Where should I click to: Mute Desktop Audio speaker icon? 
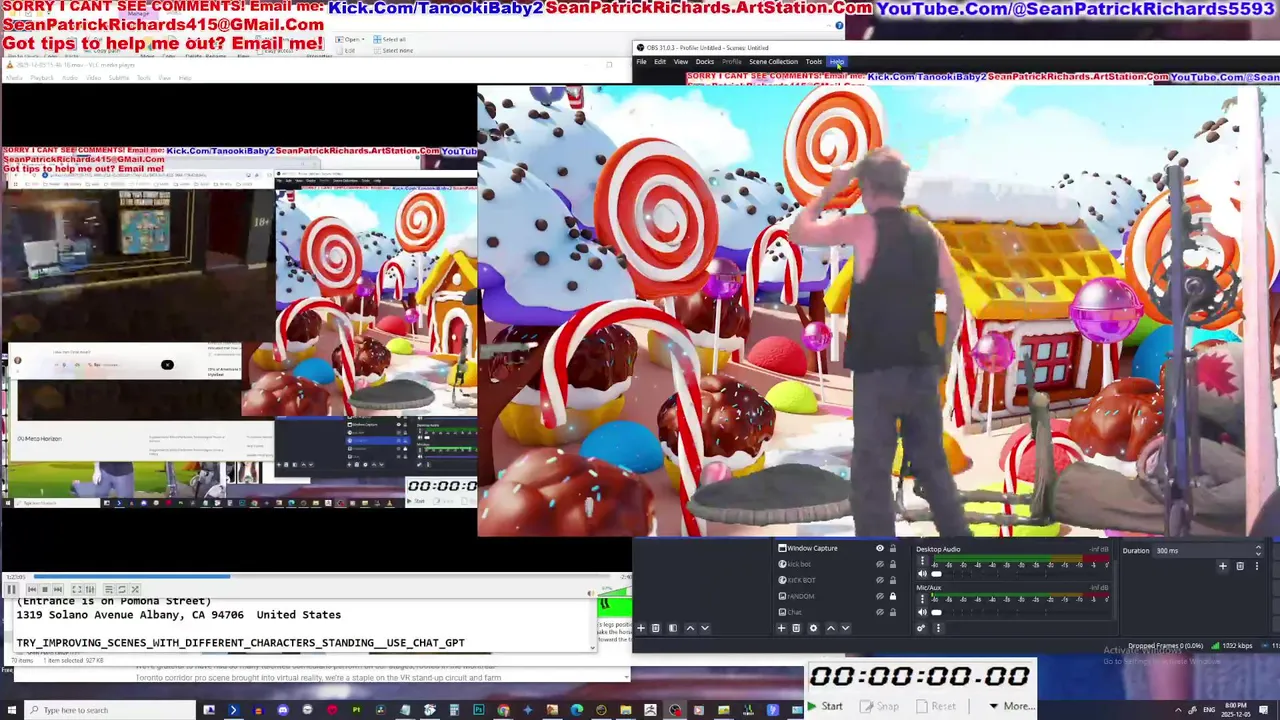click(x=922, y=574)
